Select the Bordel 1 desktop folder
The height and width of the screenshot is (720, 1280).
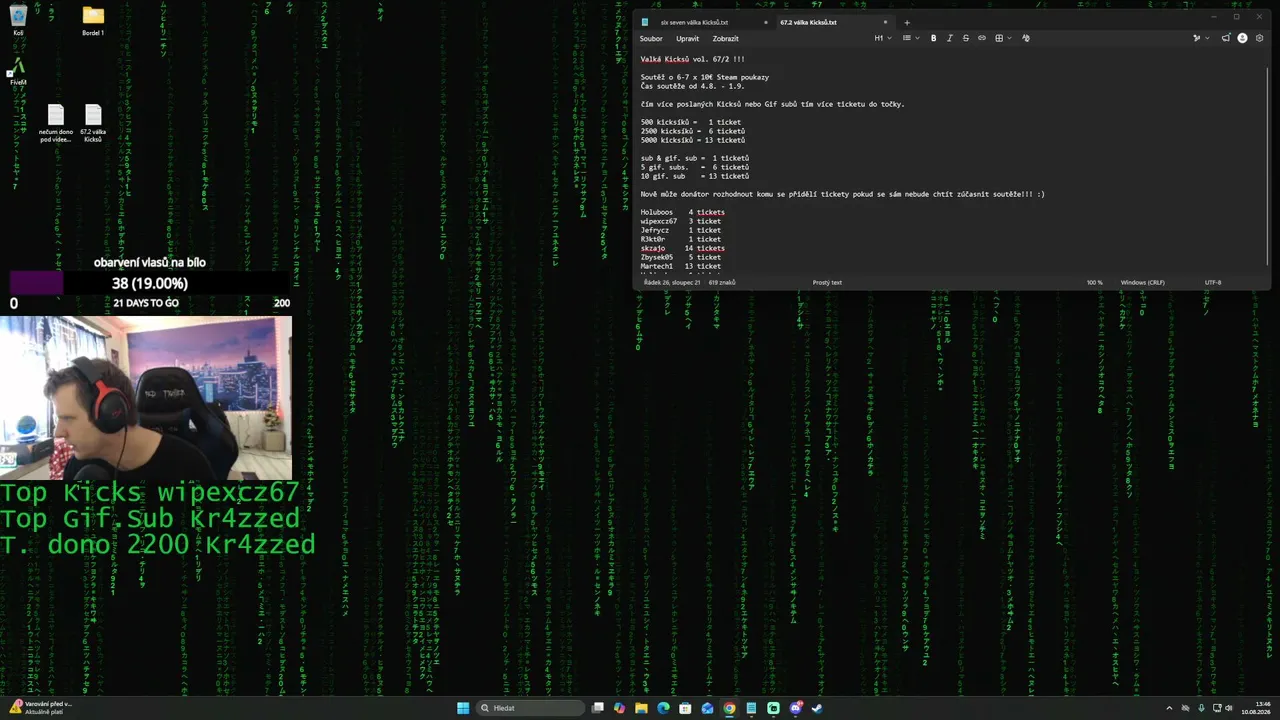[x=93, y=20]
